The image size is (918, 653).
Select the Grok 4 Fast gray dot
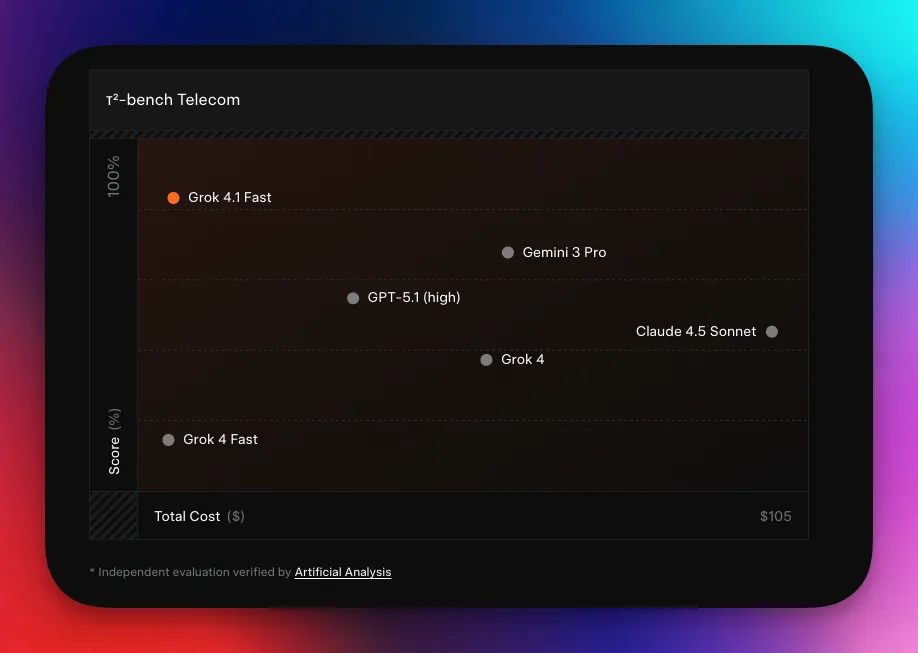click(x=168, y=440)
